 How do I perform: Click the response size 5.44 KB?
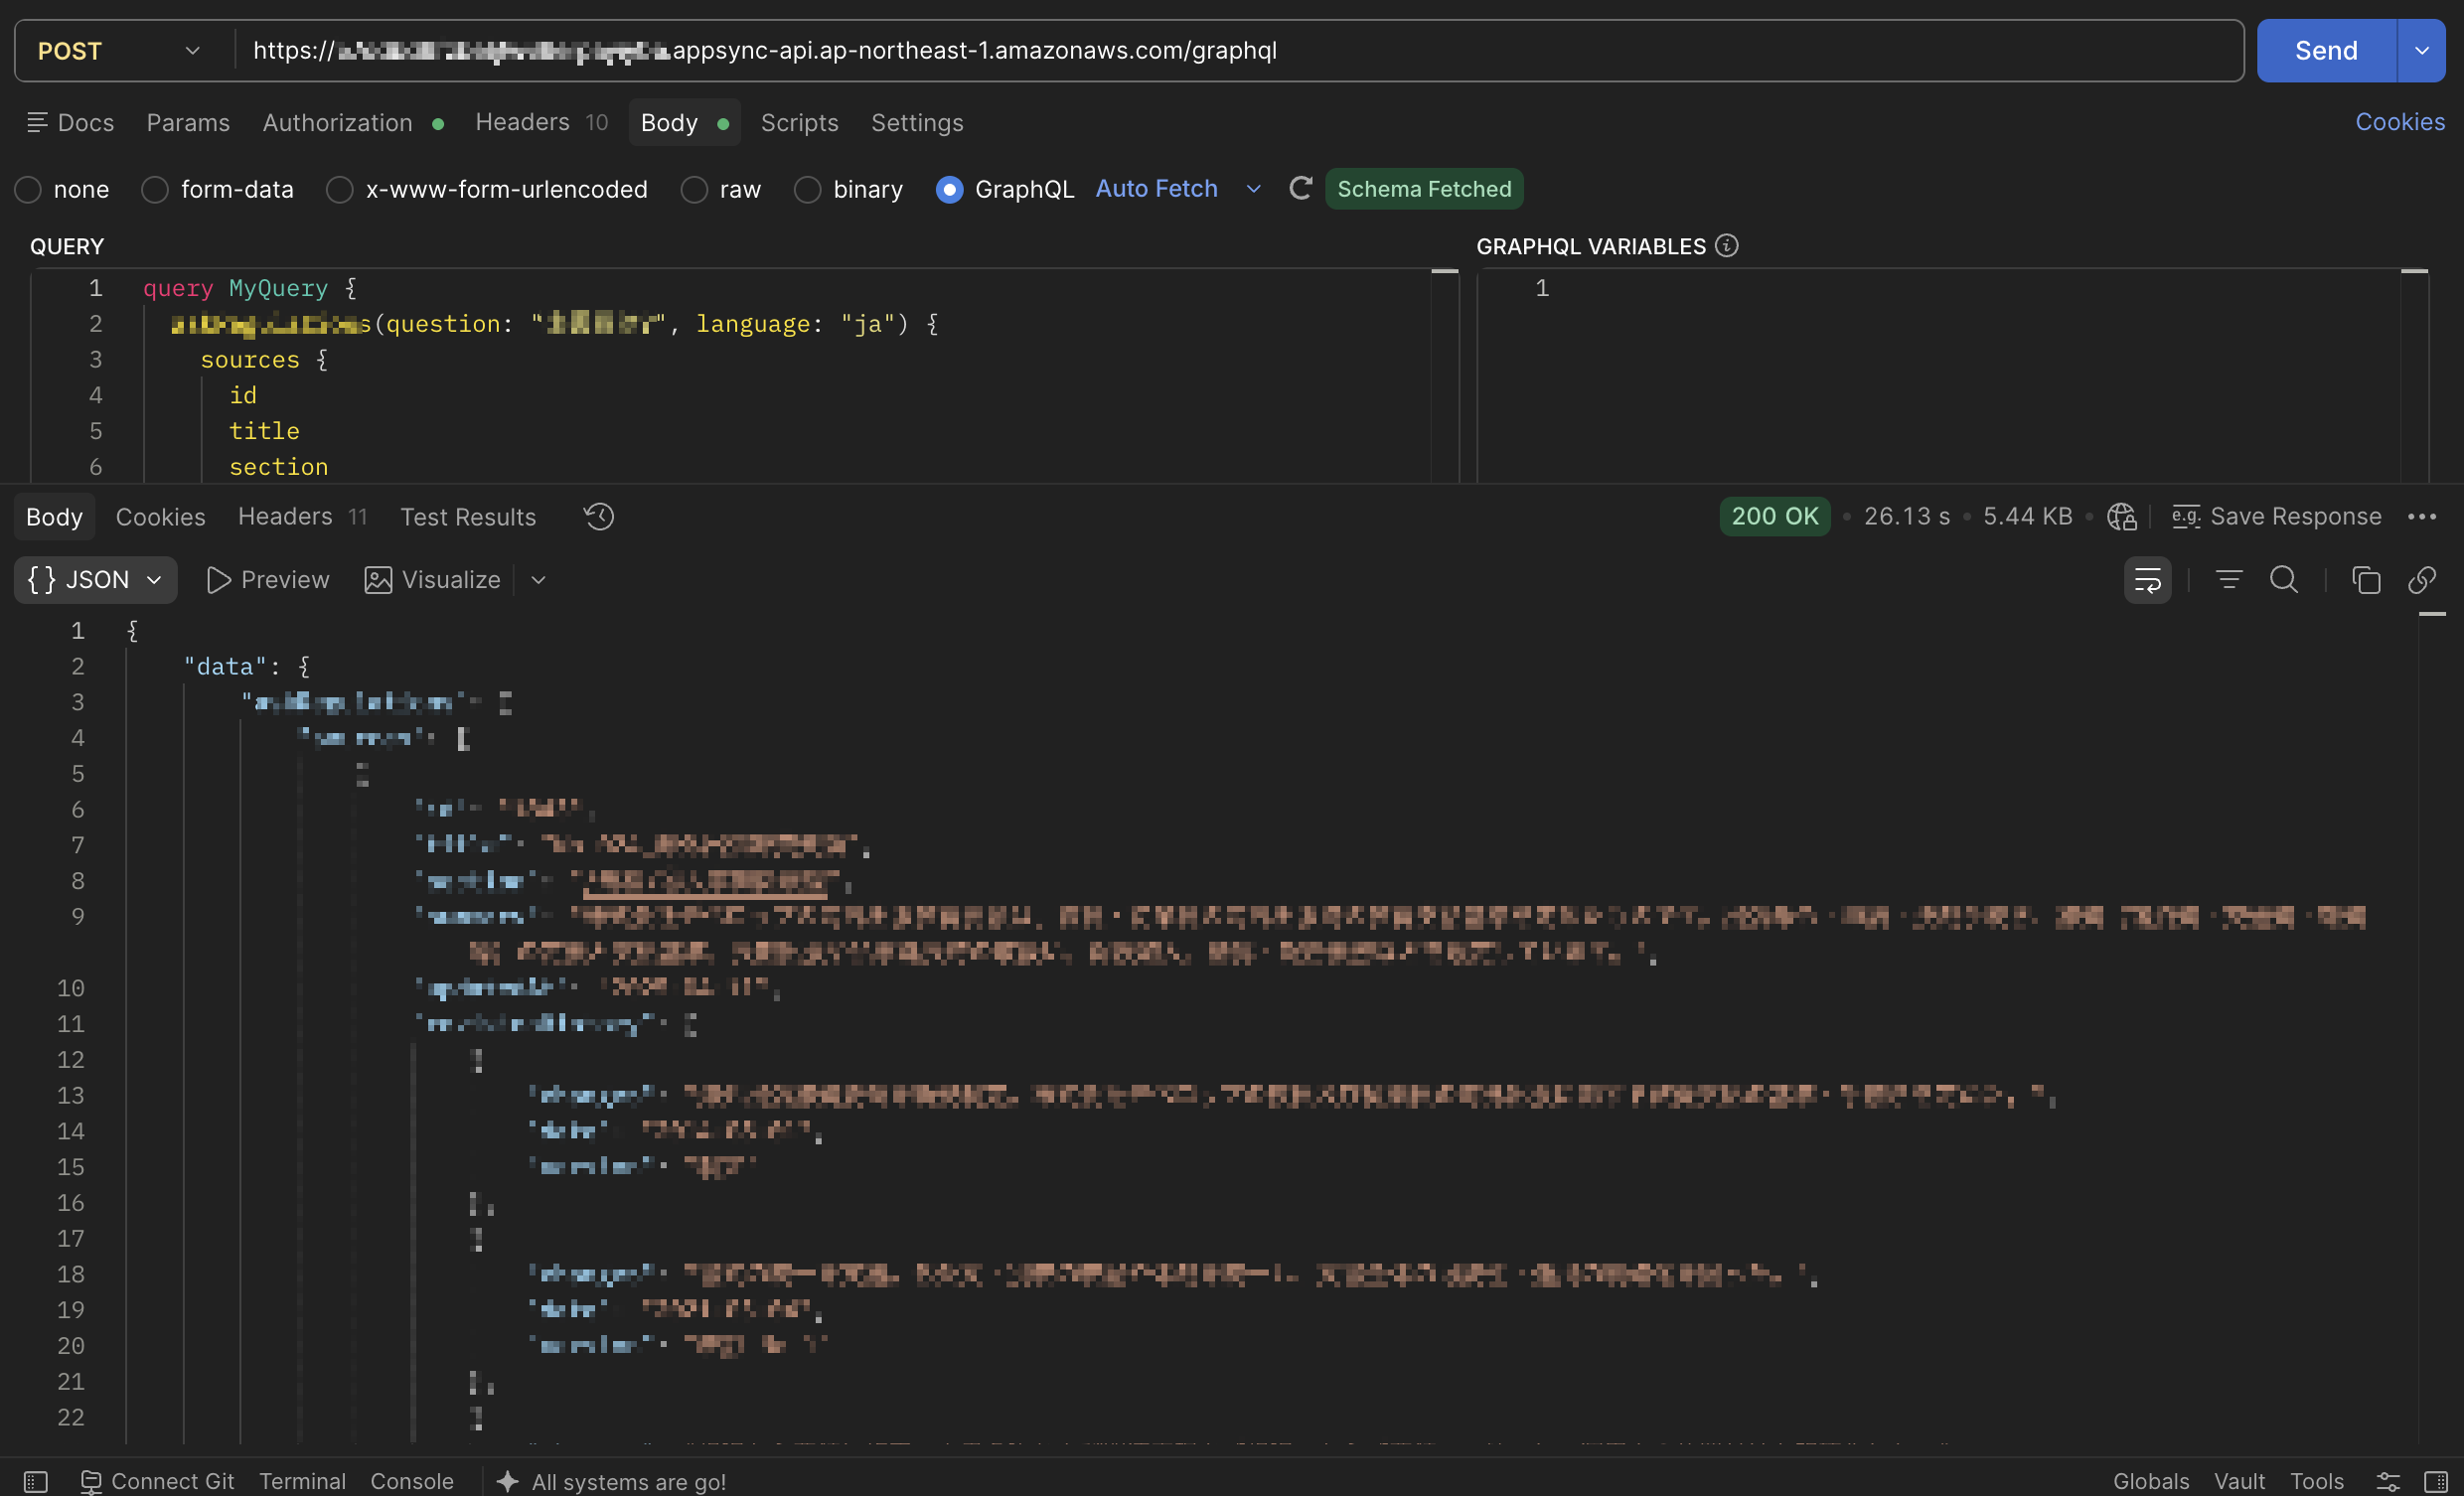pyautogui.click(x=2027, y=516)
